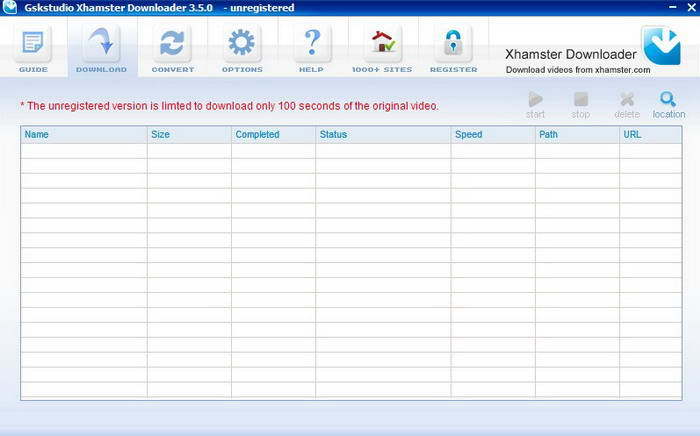Click the app icon in title bar
This screenshot has width=700, height=436.
tap(9, 7)
